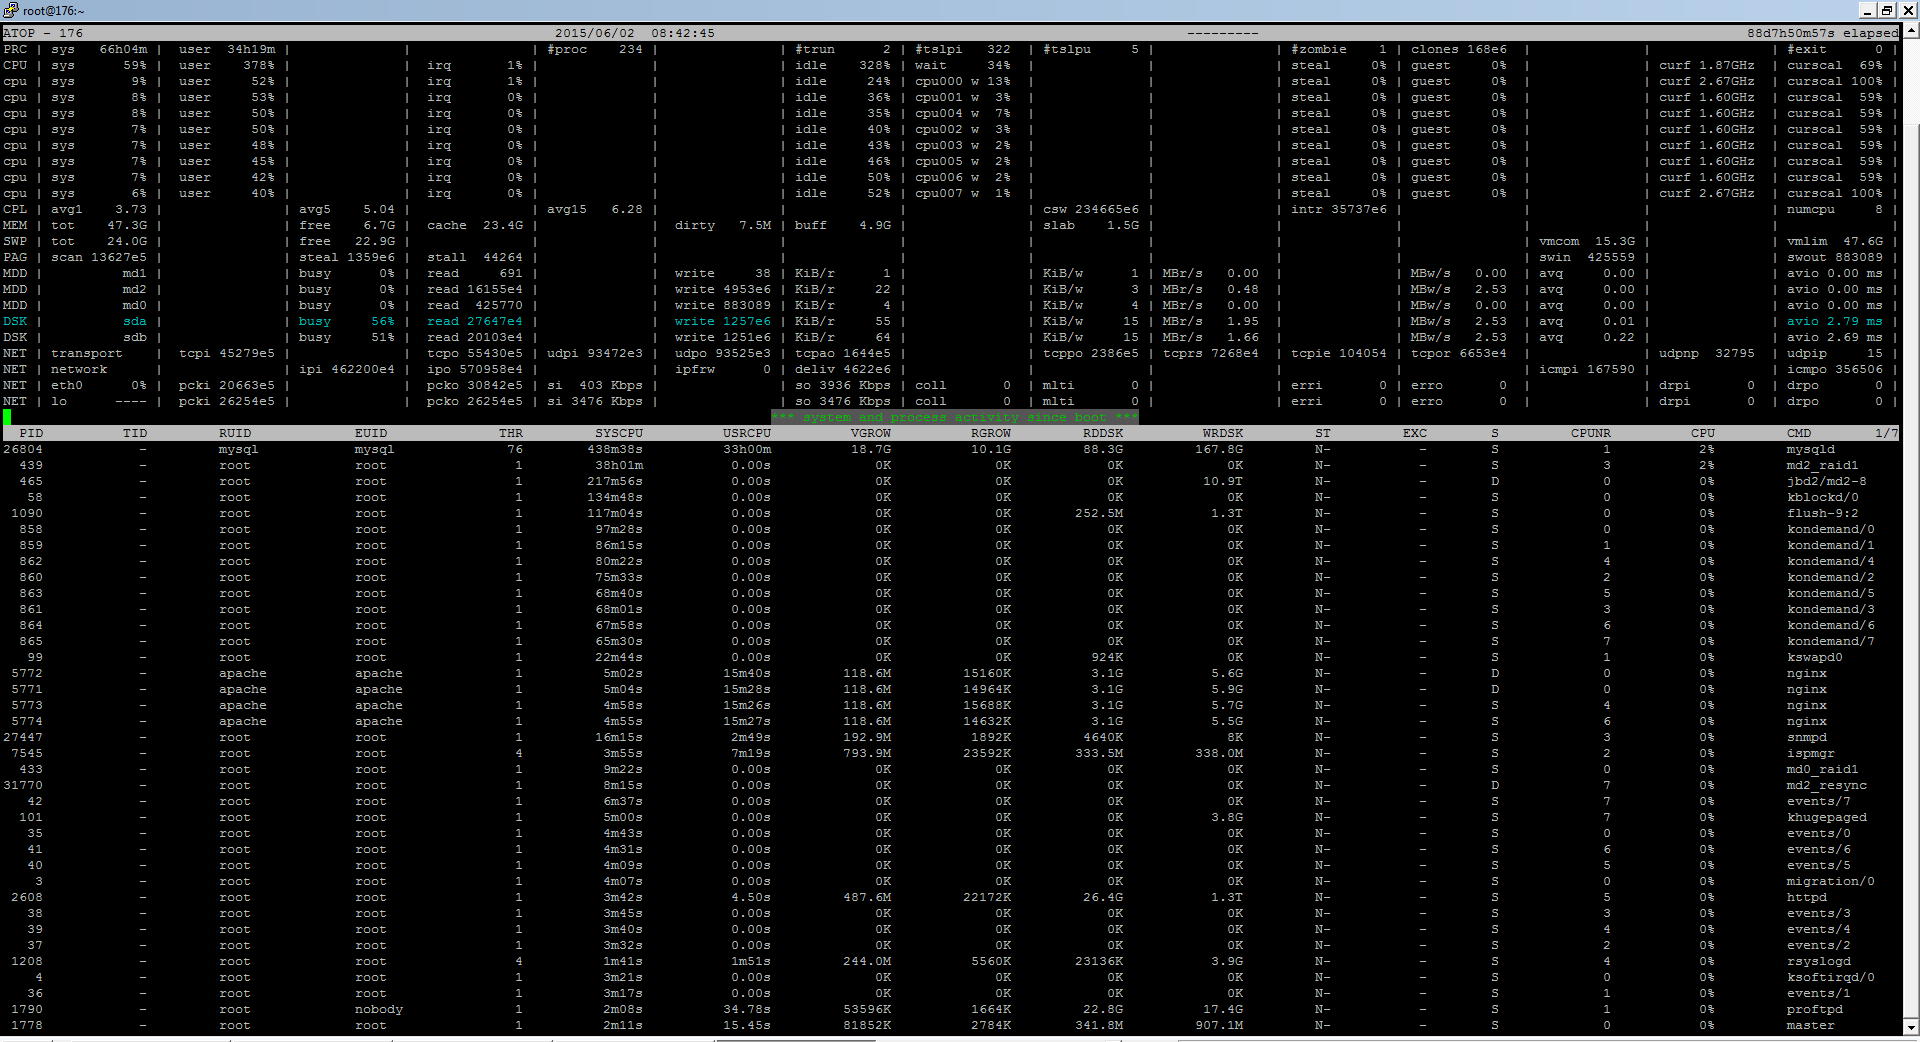
Task: Click the 'avg15 6.28' load average value
Action: click(x=595, y=209)
